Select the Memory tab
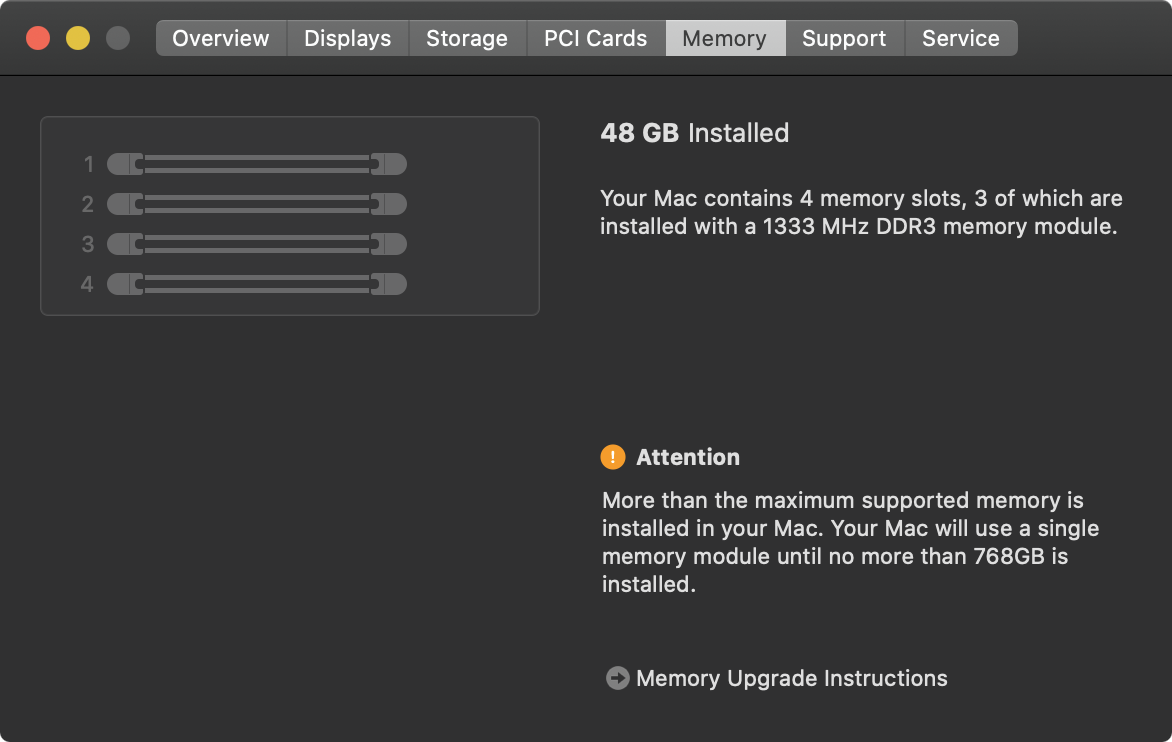Viewport: 1172px width, 742px height. pyautogui.click(x=724, y=38)
